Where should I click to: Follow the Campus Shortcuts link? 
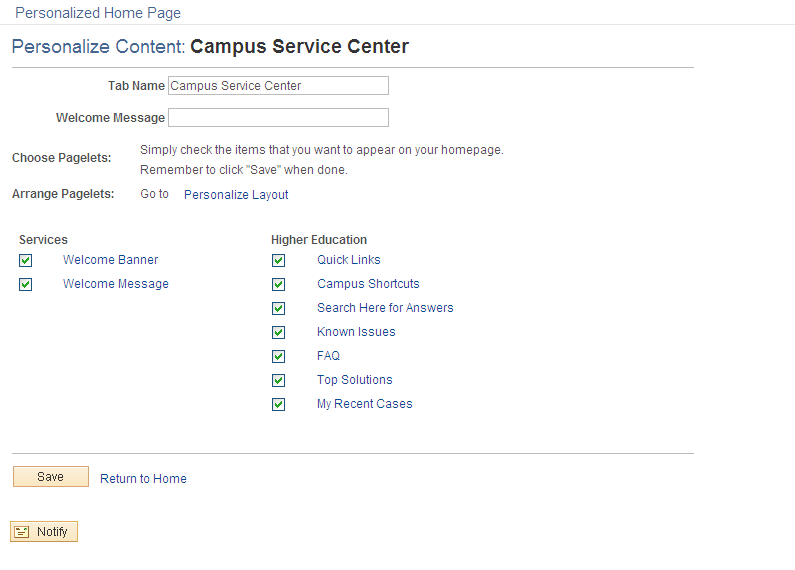click(x=368, y=283)
